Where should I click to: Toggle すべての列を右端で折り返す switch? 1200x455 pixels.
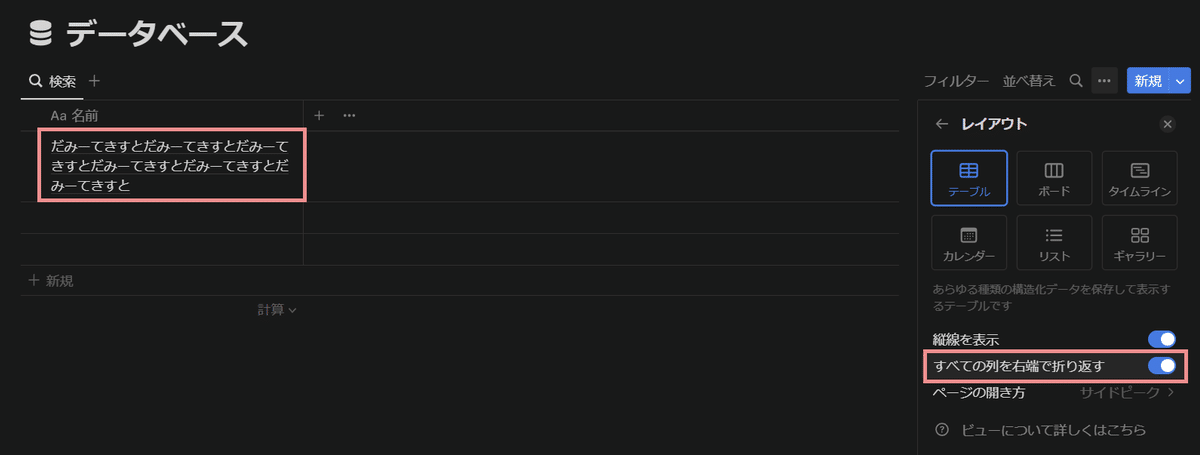(1161, 366)
